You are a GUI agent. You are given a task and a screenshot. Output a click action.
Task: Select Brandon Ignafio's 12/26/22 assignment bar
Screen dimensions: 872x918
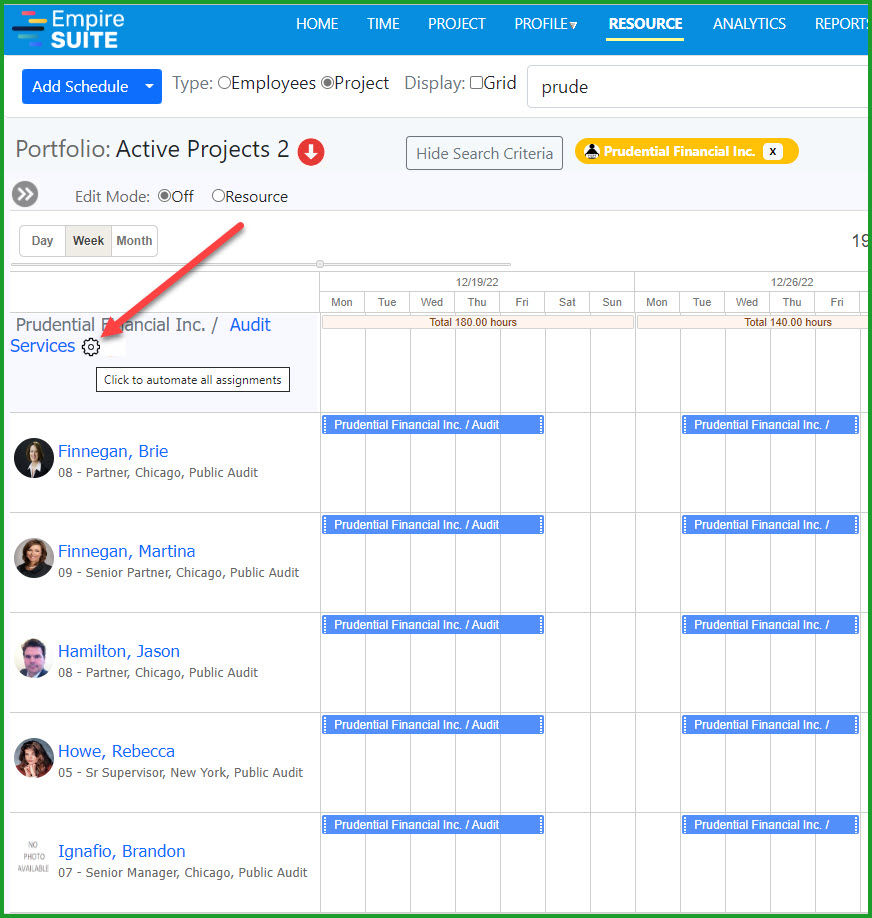click(x=771, y=825)
